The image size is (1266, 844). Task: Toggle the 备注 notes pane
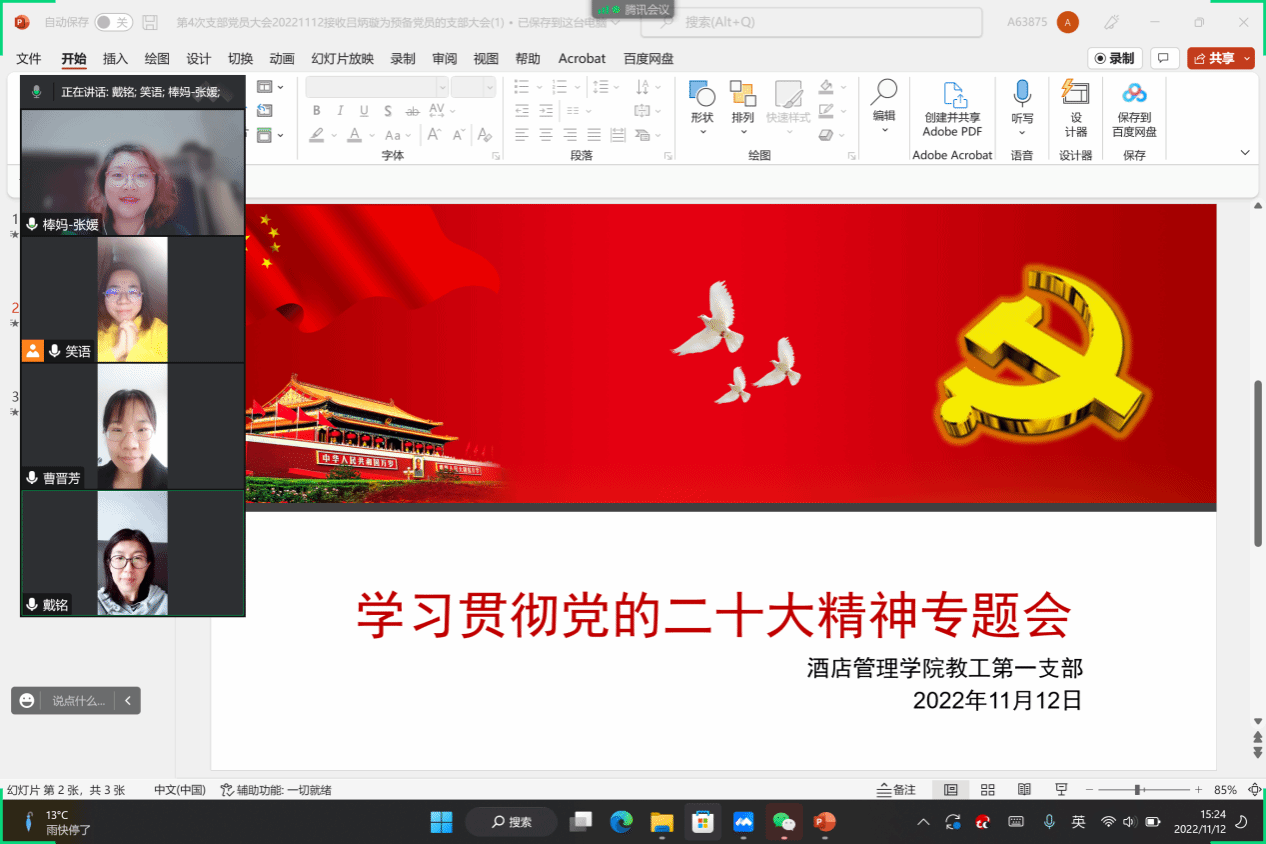point(896,790)
